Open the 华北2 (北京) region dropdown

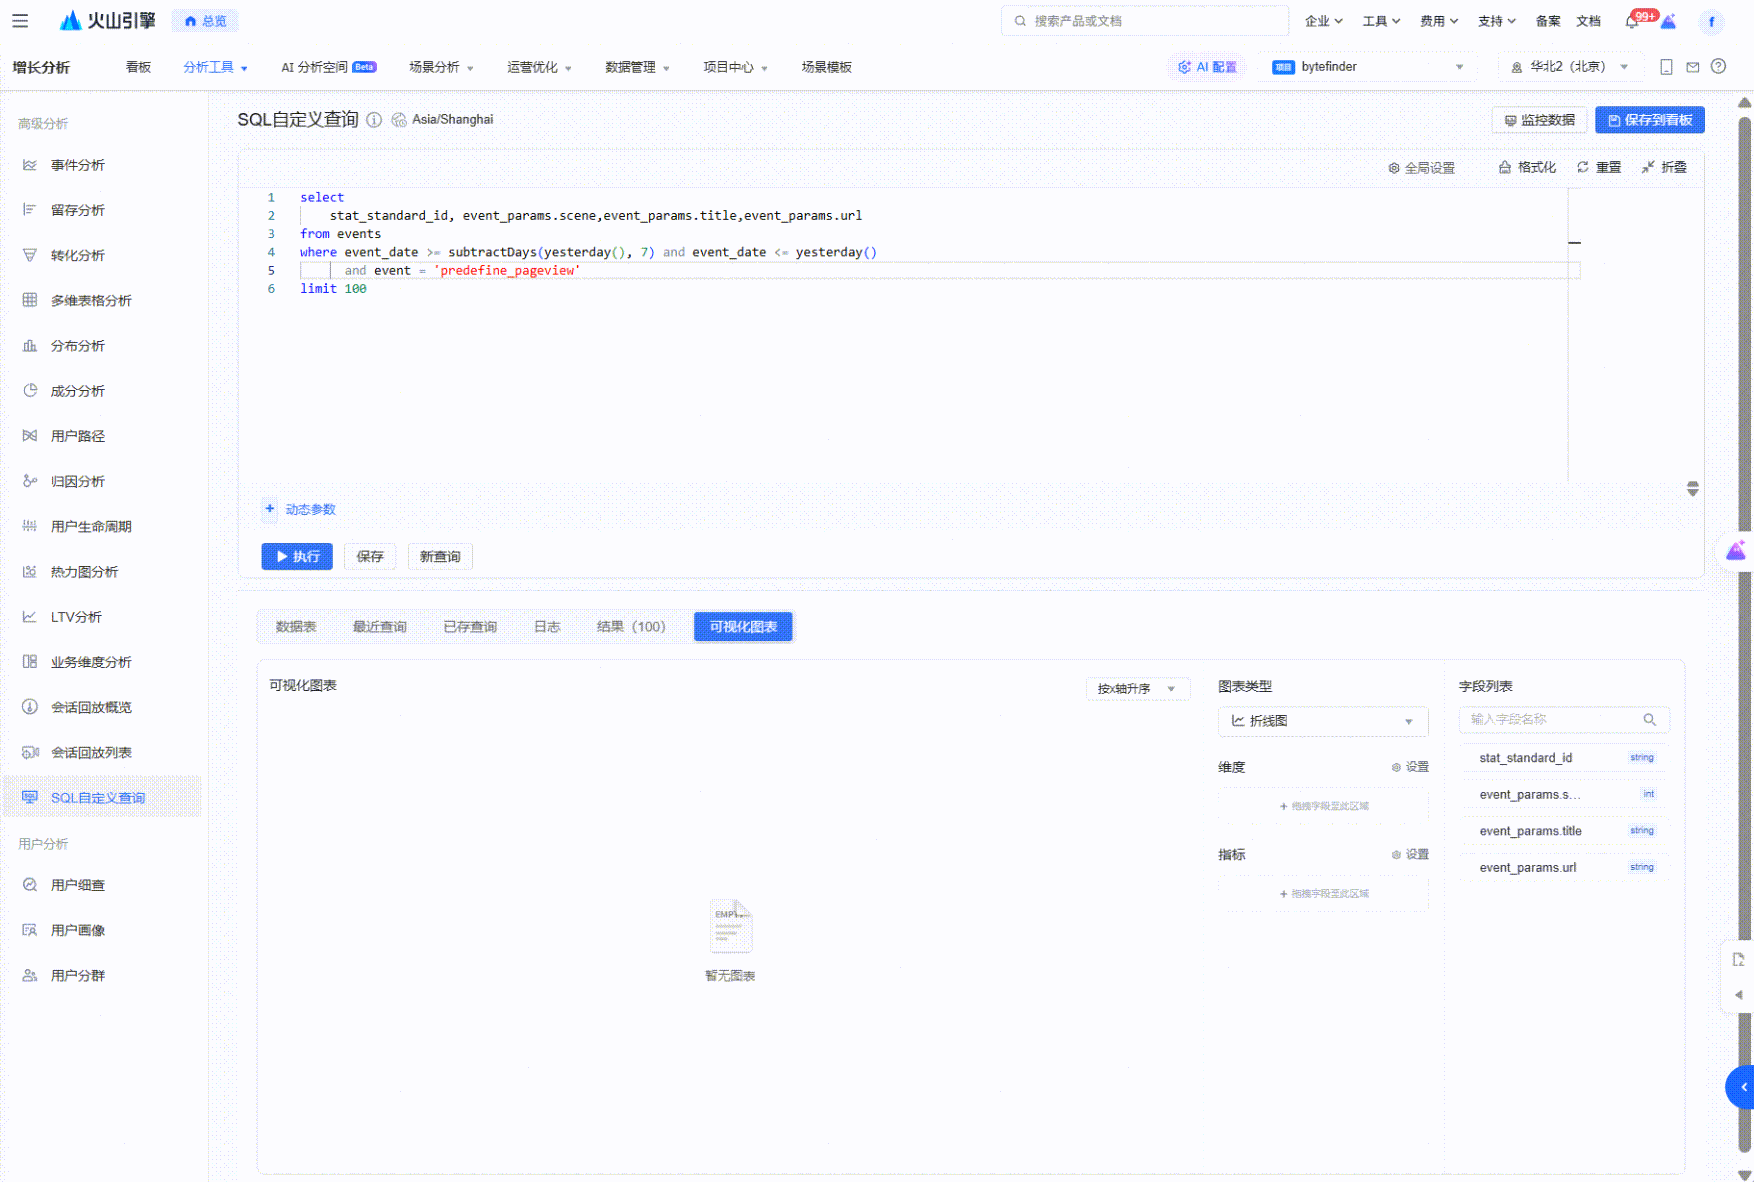[1570, 67]
